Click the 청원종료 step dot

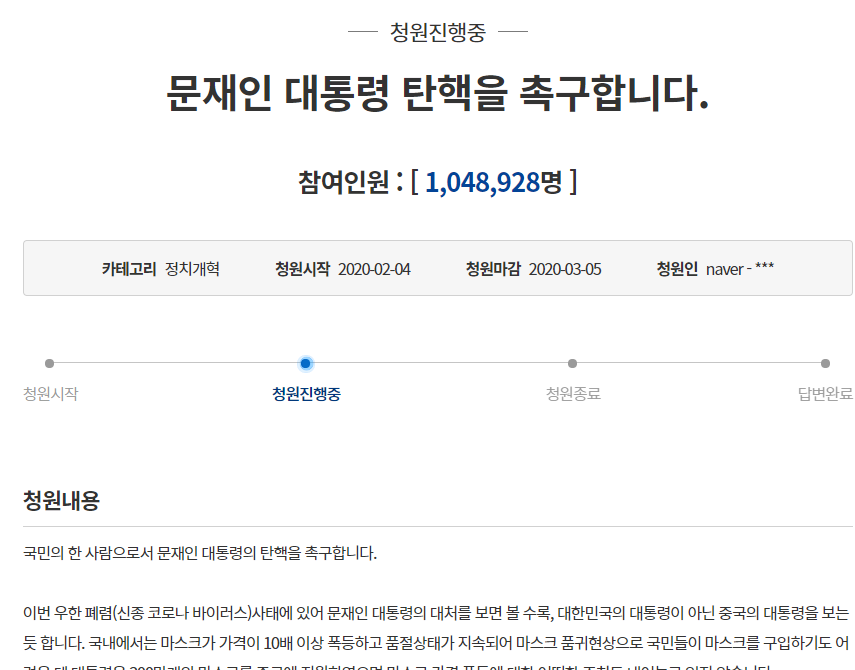(572, 364)
